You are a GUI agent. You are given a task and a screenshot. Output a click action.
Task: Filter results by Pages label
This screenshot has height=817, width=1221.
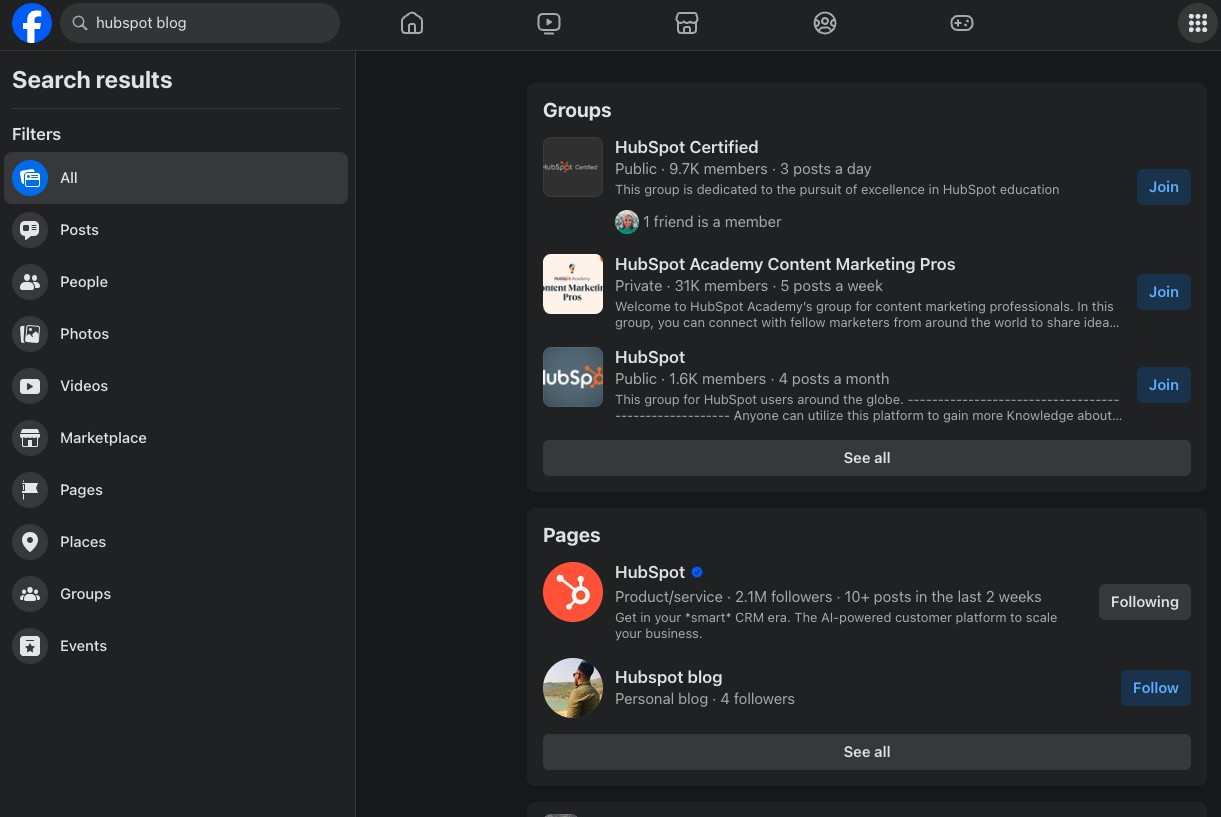pyautogui.click(x=81, y=490)
